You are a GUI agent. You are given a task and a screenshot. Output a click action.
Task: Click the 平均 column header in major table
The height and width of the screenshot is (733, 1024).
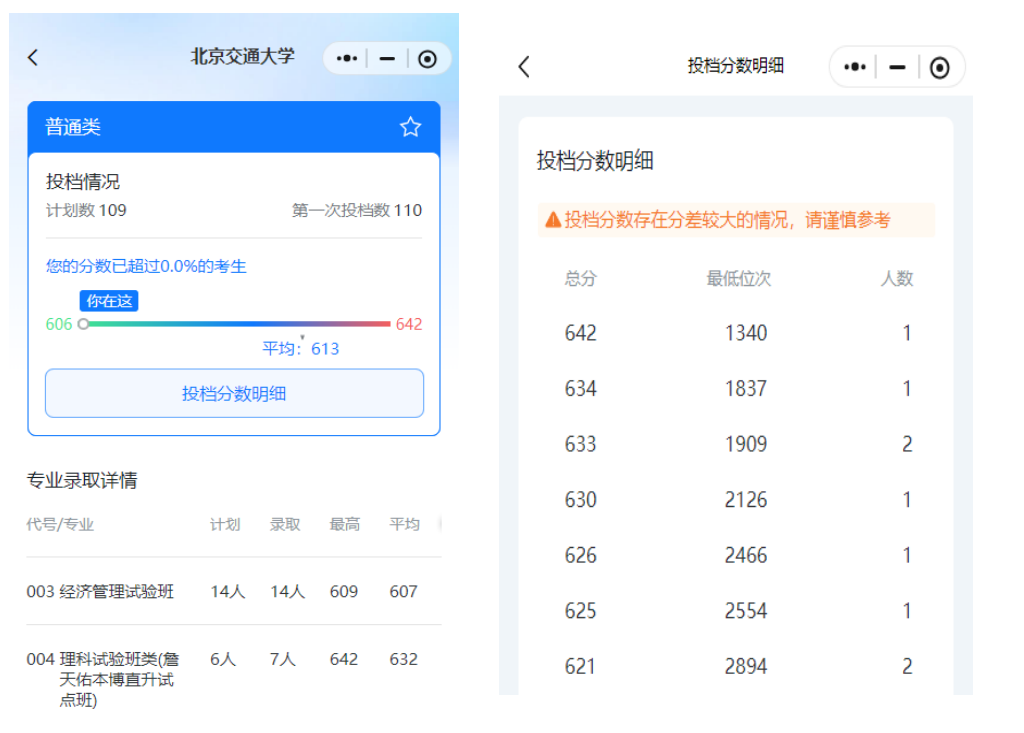point(404,524)
